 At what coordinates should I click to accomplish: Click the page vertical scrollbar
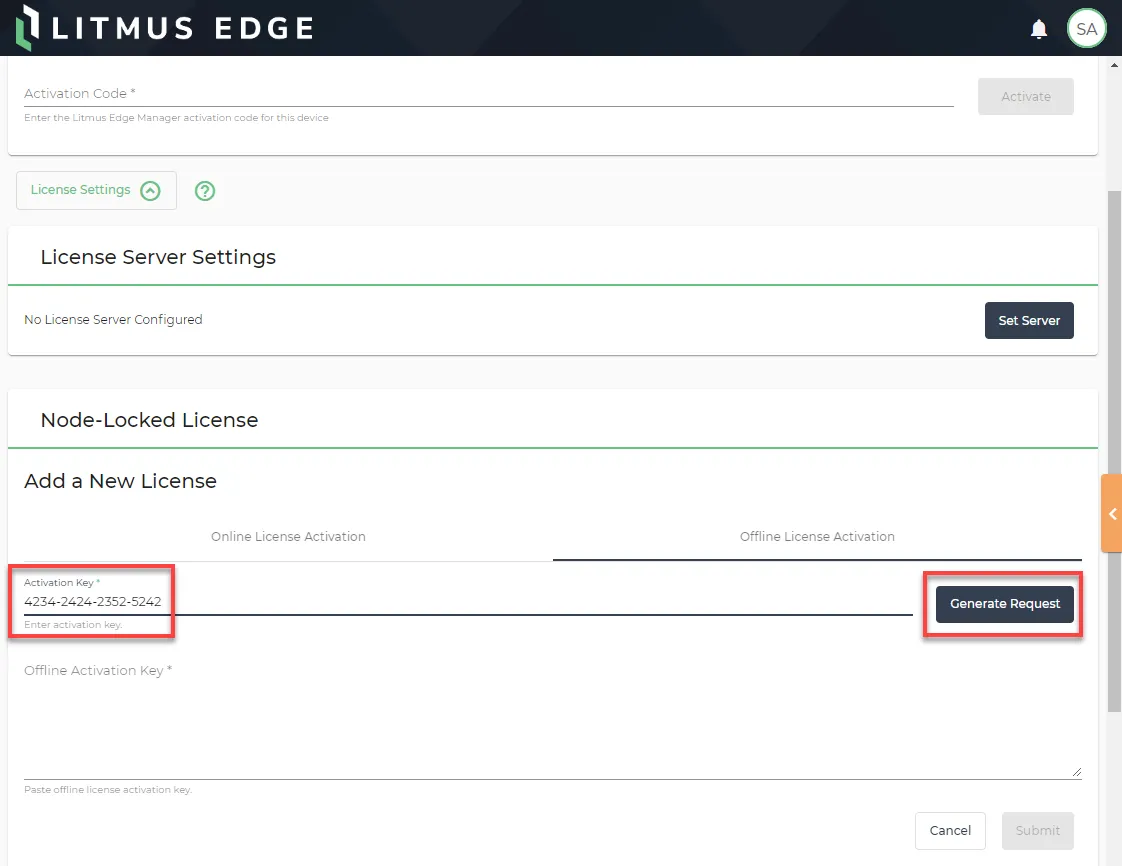tap(1114, 451)
